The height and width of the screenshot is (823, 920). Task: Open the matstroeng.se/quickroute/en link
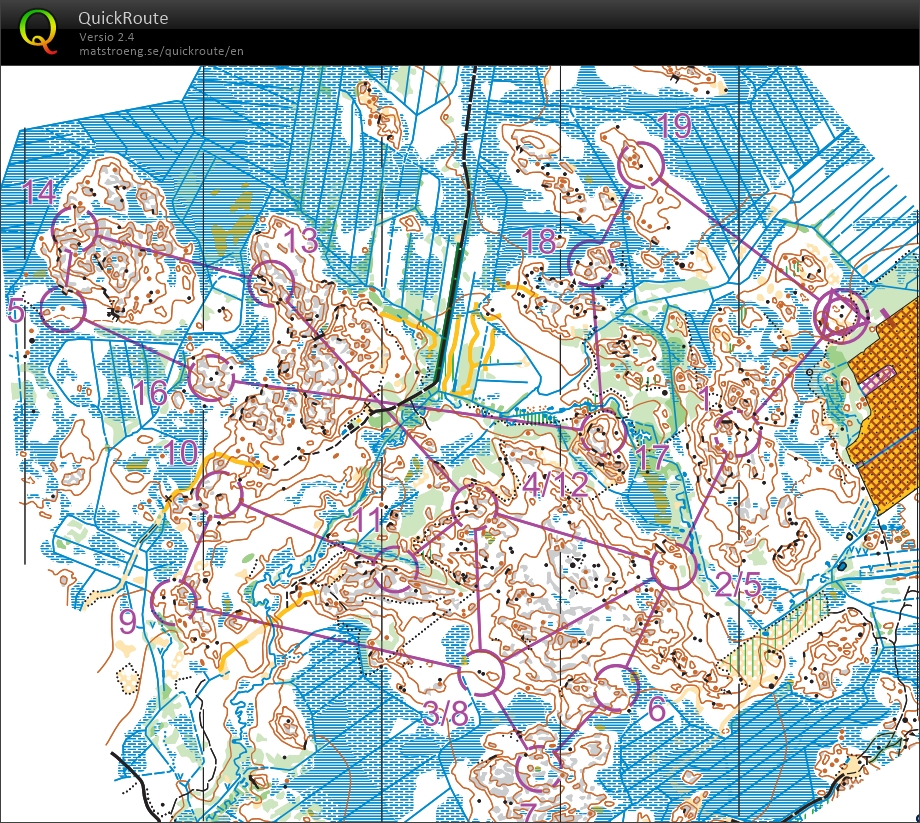coord(161,51)
